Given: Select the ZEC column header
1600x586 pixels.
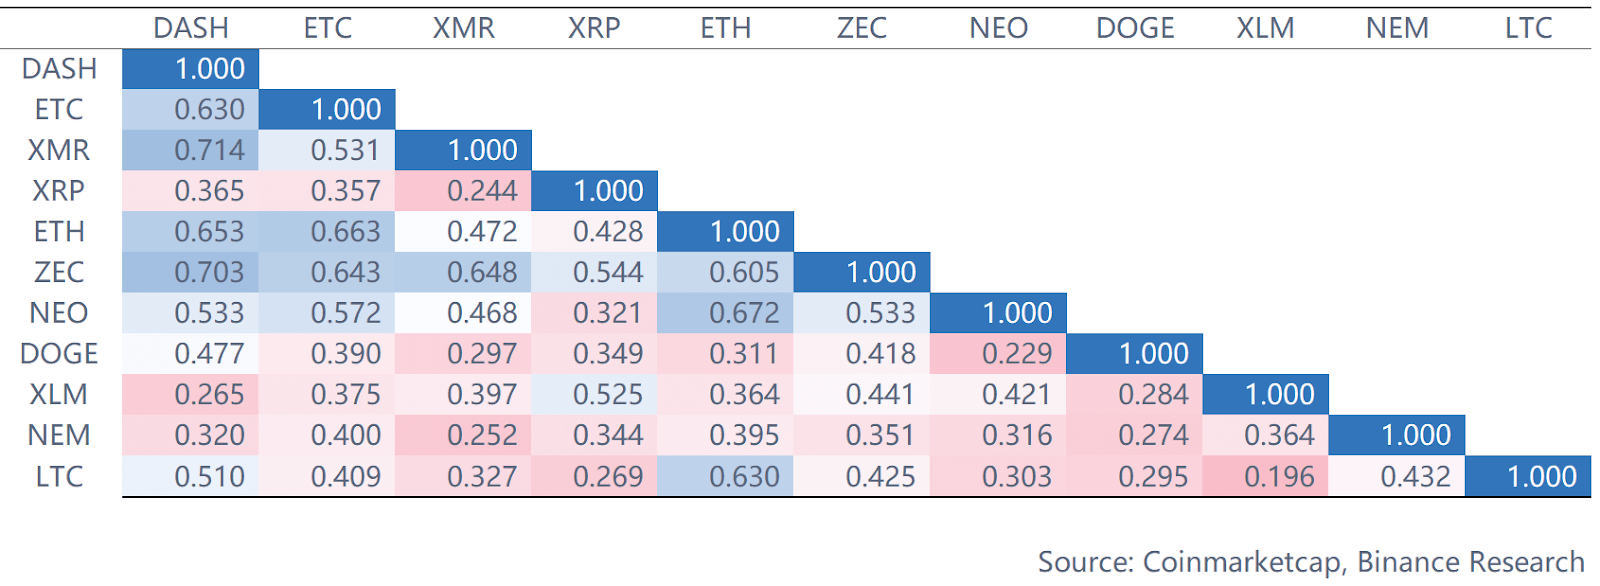Looking at the screenshot, I should click(x=861, y=28).
